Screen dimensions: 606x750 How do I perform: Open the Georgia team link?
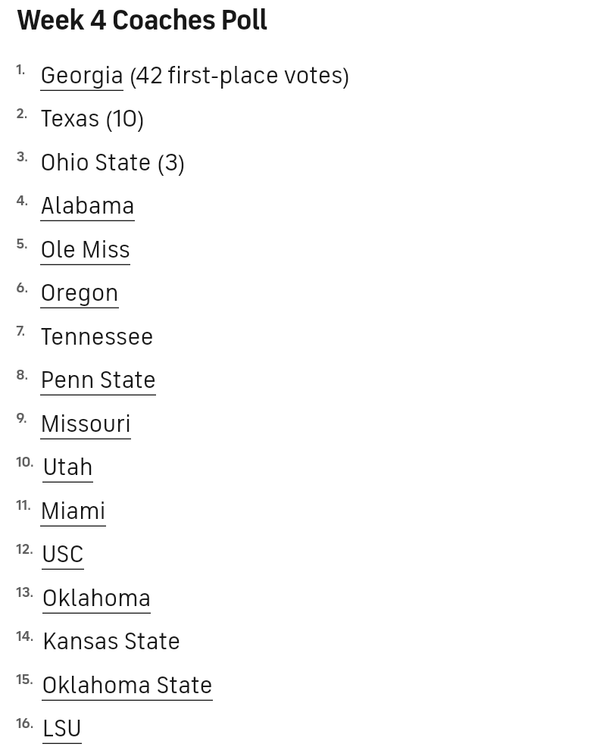81,76
